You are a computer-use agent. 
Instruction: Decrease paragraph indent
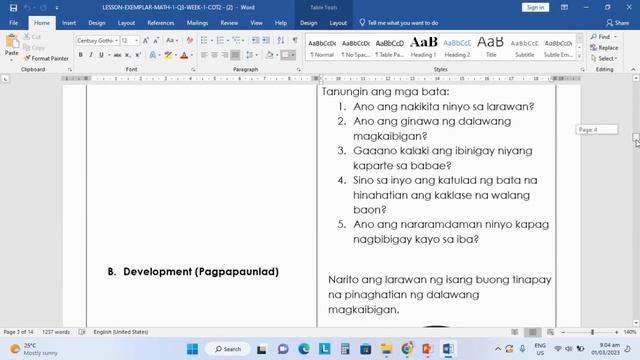[x=256, y=40]
